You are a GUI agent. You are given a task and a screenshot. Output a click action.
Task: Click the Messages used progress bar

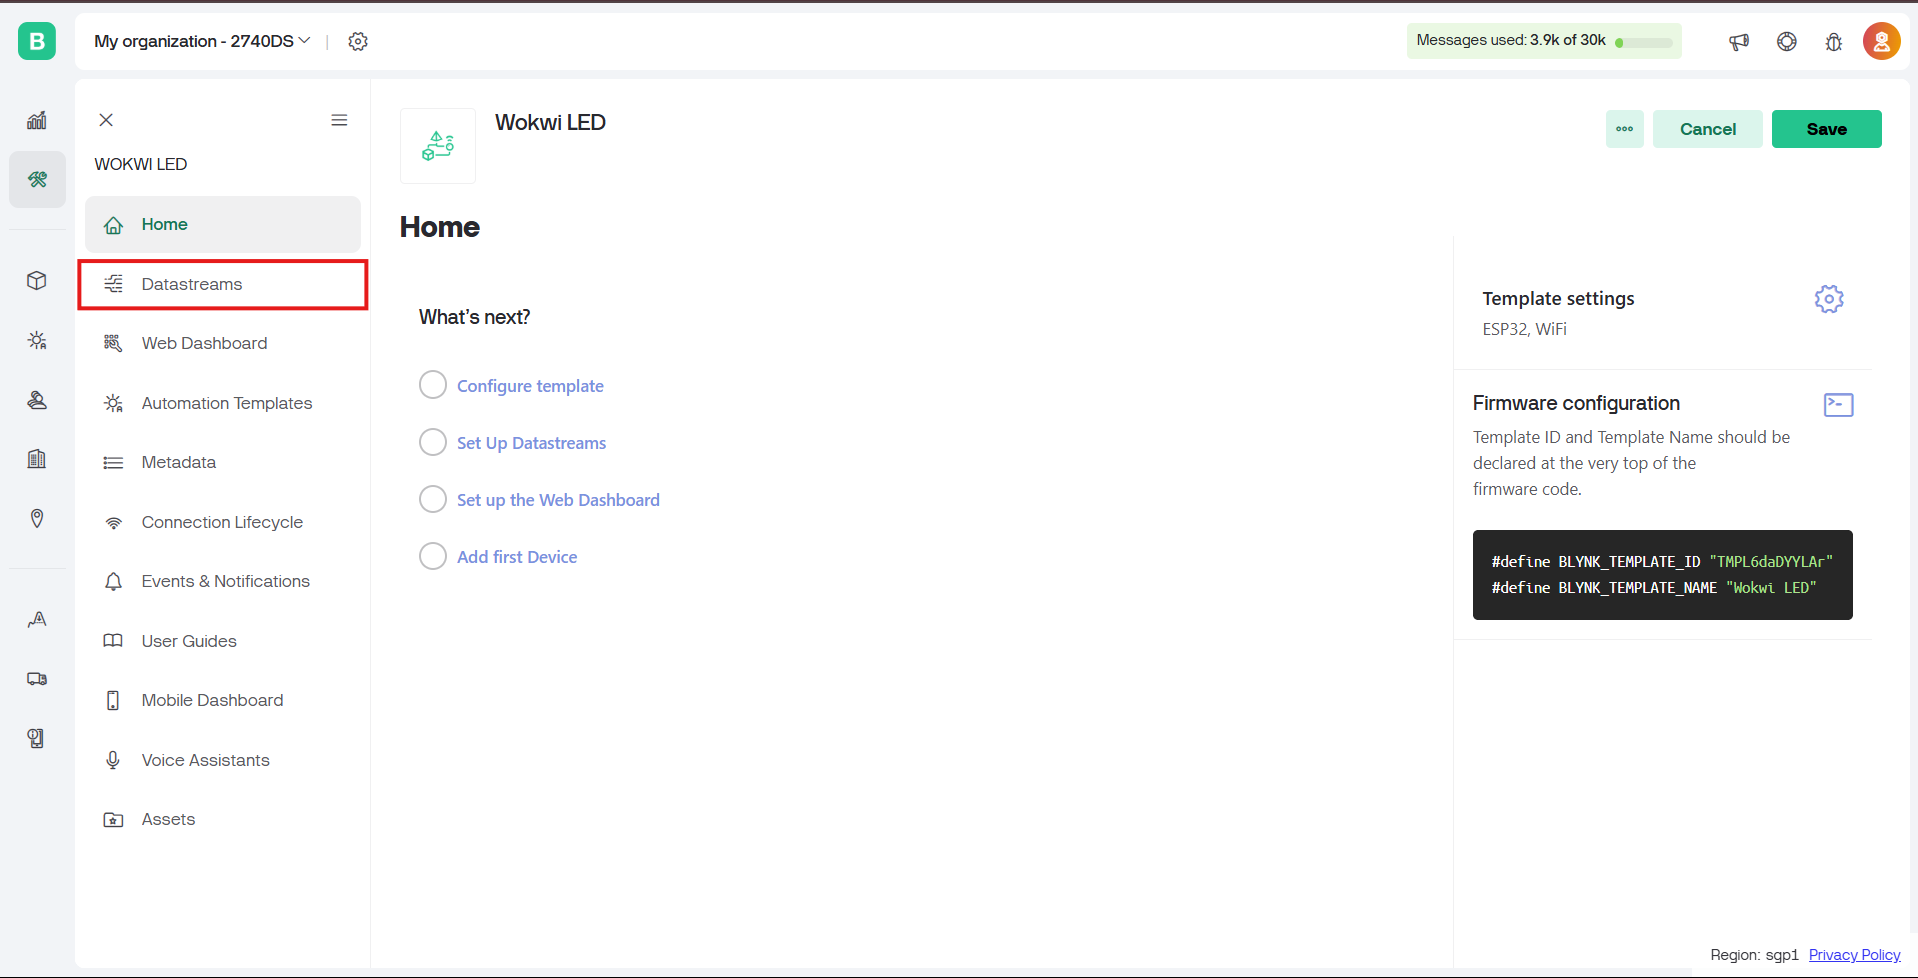1644,42
